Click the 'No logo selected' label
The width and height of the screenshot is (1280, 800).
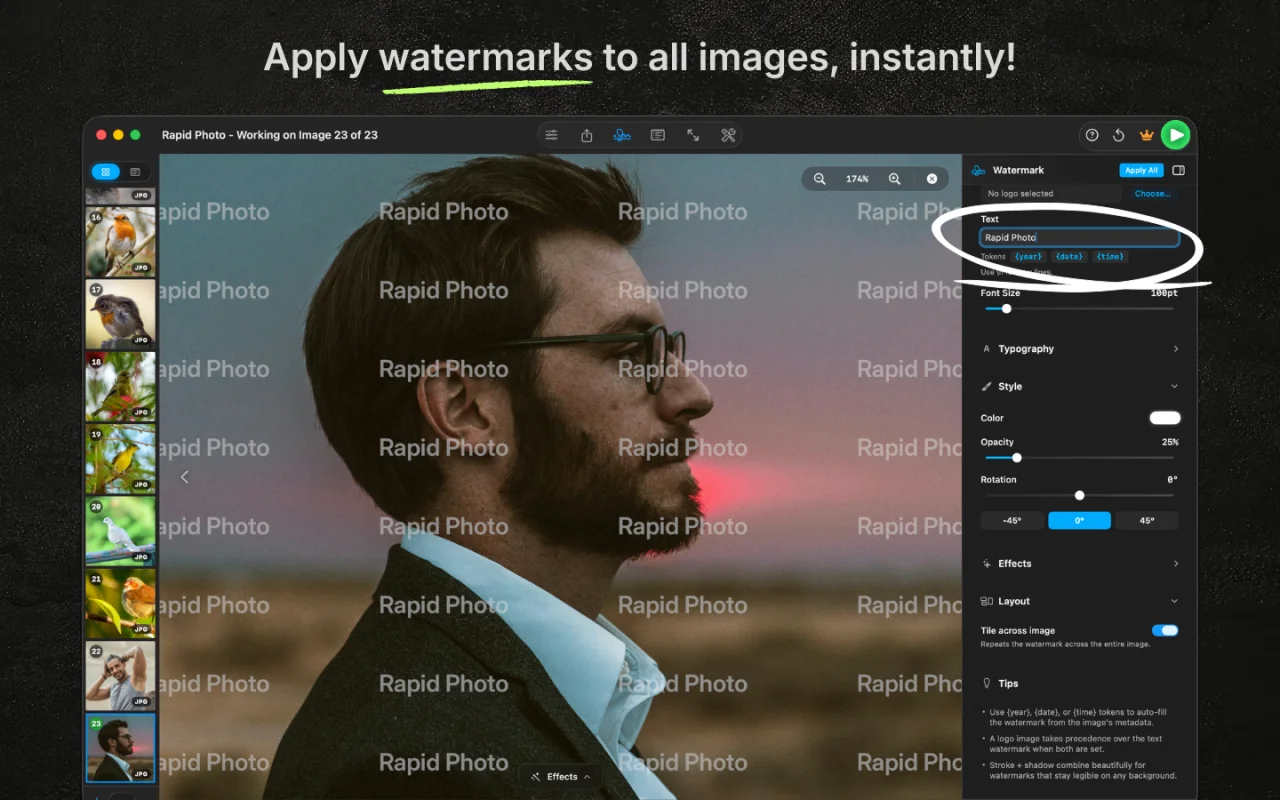pos(1020,194)
